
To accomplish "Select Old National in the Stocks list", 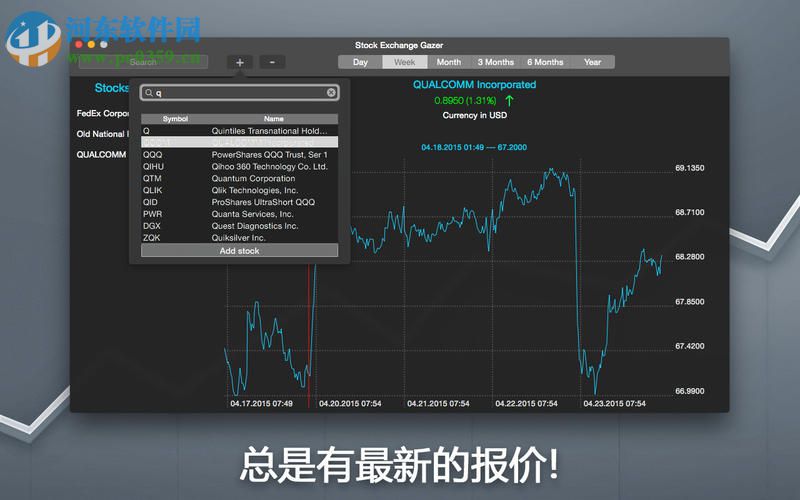I will [x=103, y=134].
